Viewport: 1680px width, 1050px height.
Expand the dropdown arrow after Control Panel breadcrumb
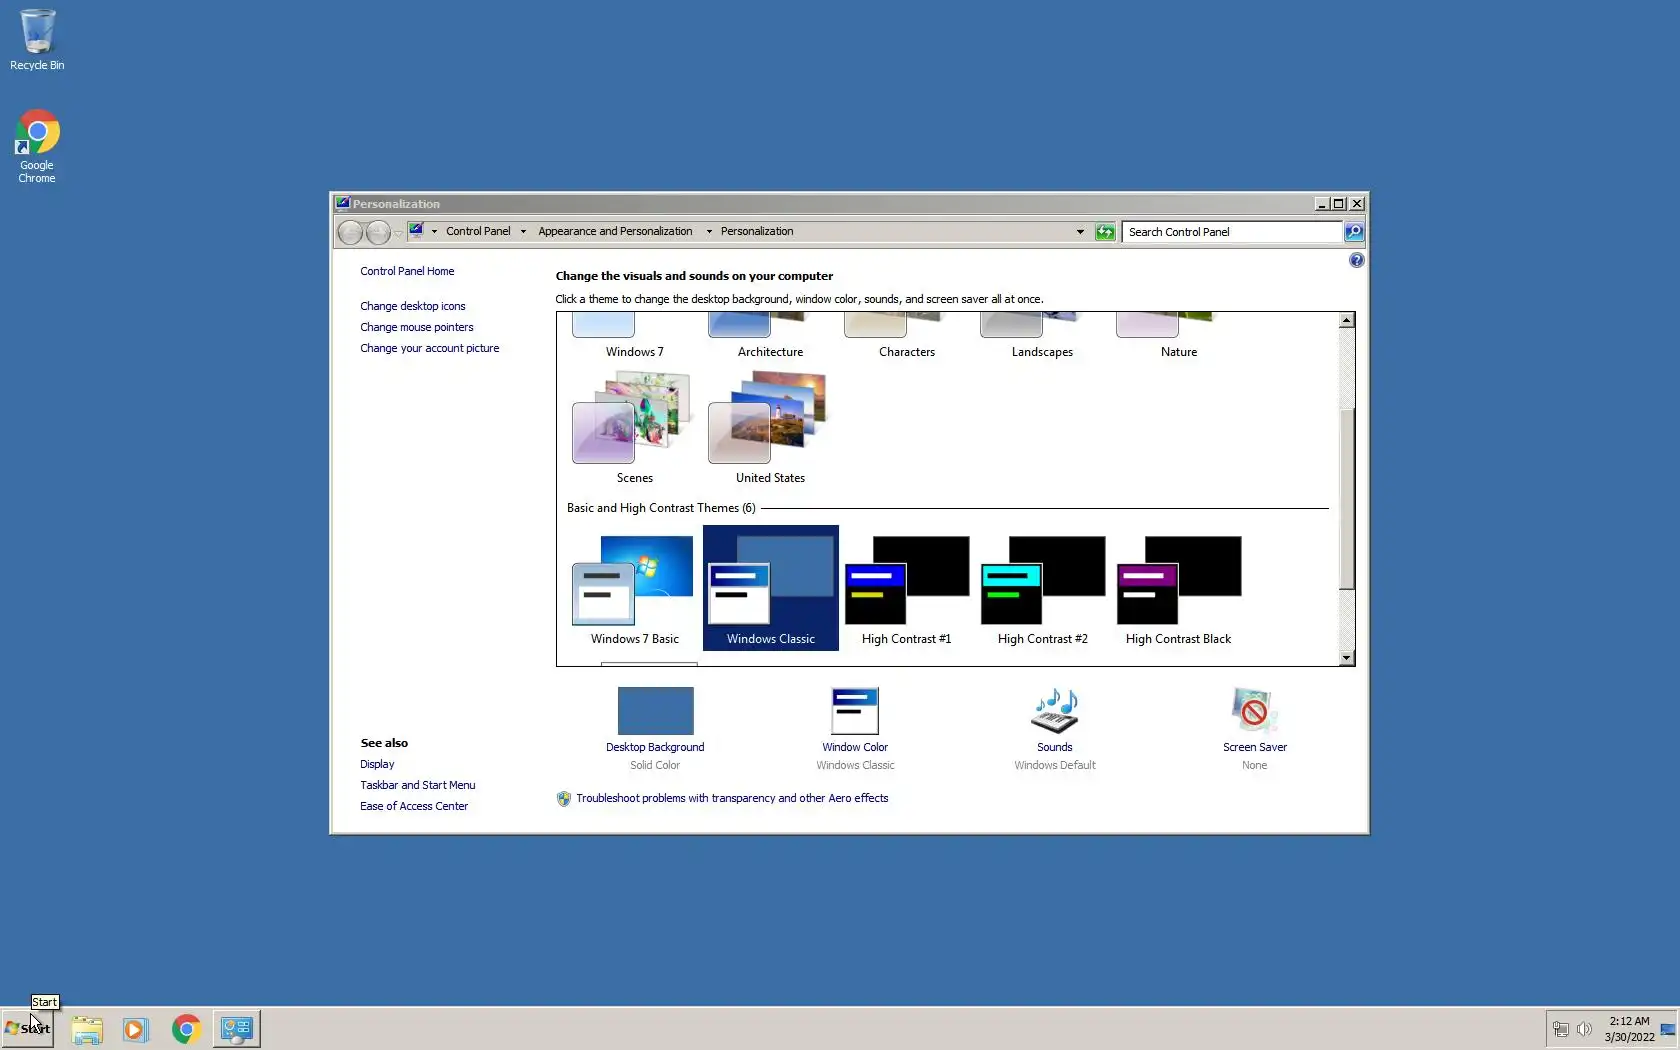(x=523, y=232)
